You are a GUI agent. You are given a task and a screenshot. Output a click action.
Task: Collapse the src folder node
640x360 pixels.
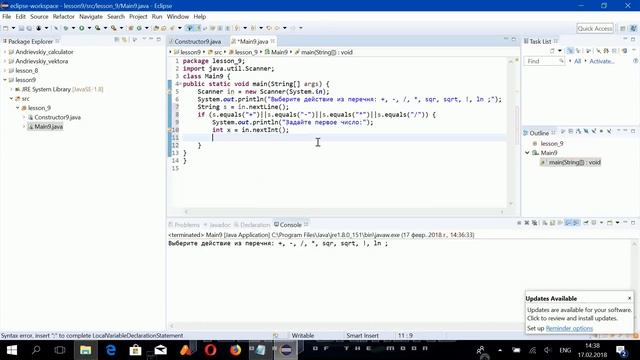pyautogui.click(x=11, y=99)
